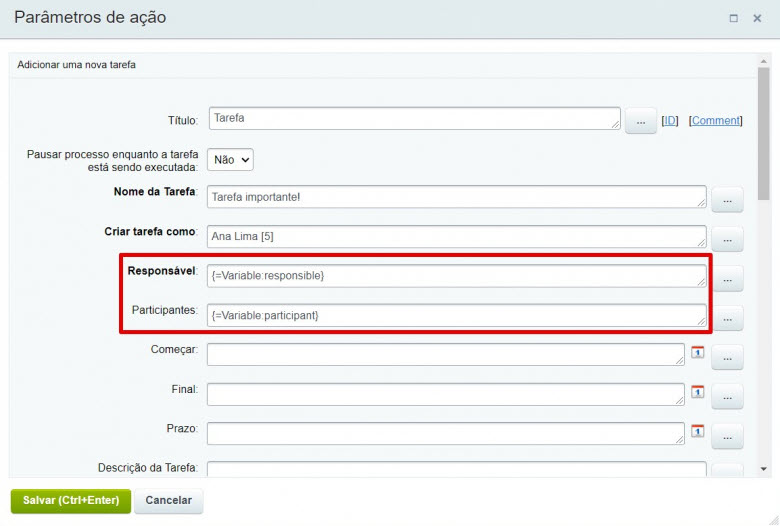Click the Comment link

(715, 120)
